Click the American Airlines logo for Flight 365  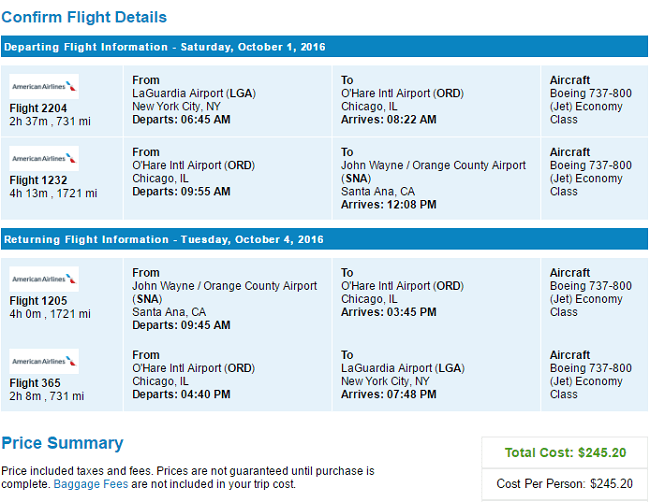pyautogui.click(x=44, y=361)
